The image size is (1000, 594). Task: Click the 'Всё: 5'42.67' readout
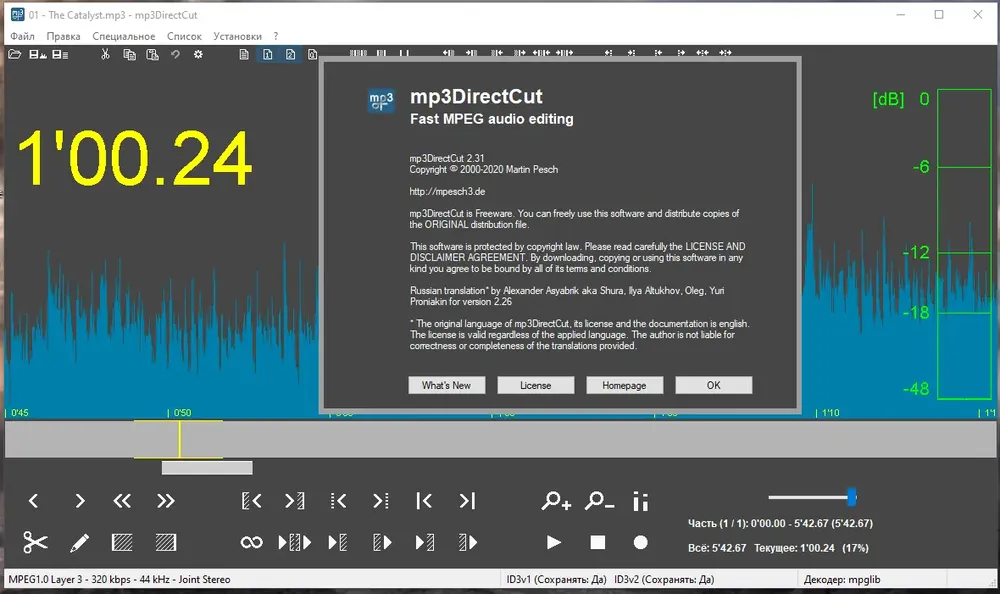tap(717, 548)
